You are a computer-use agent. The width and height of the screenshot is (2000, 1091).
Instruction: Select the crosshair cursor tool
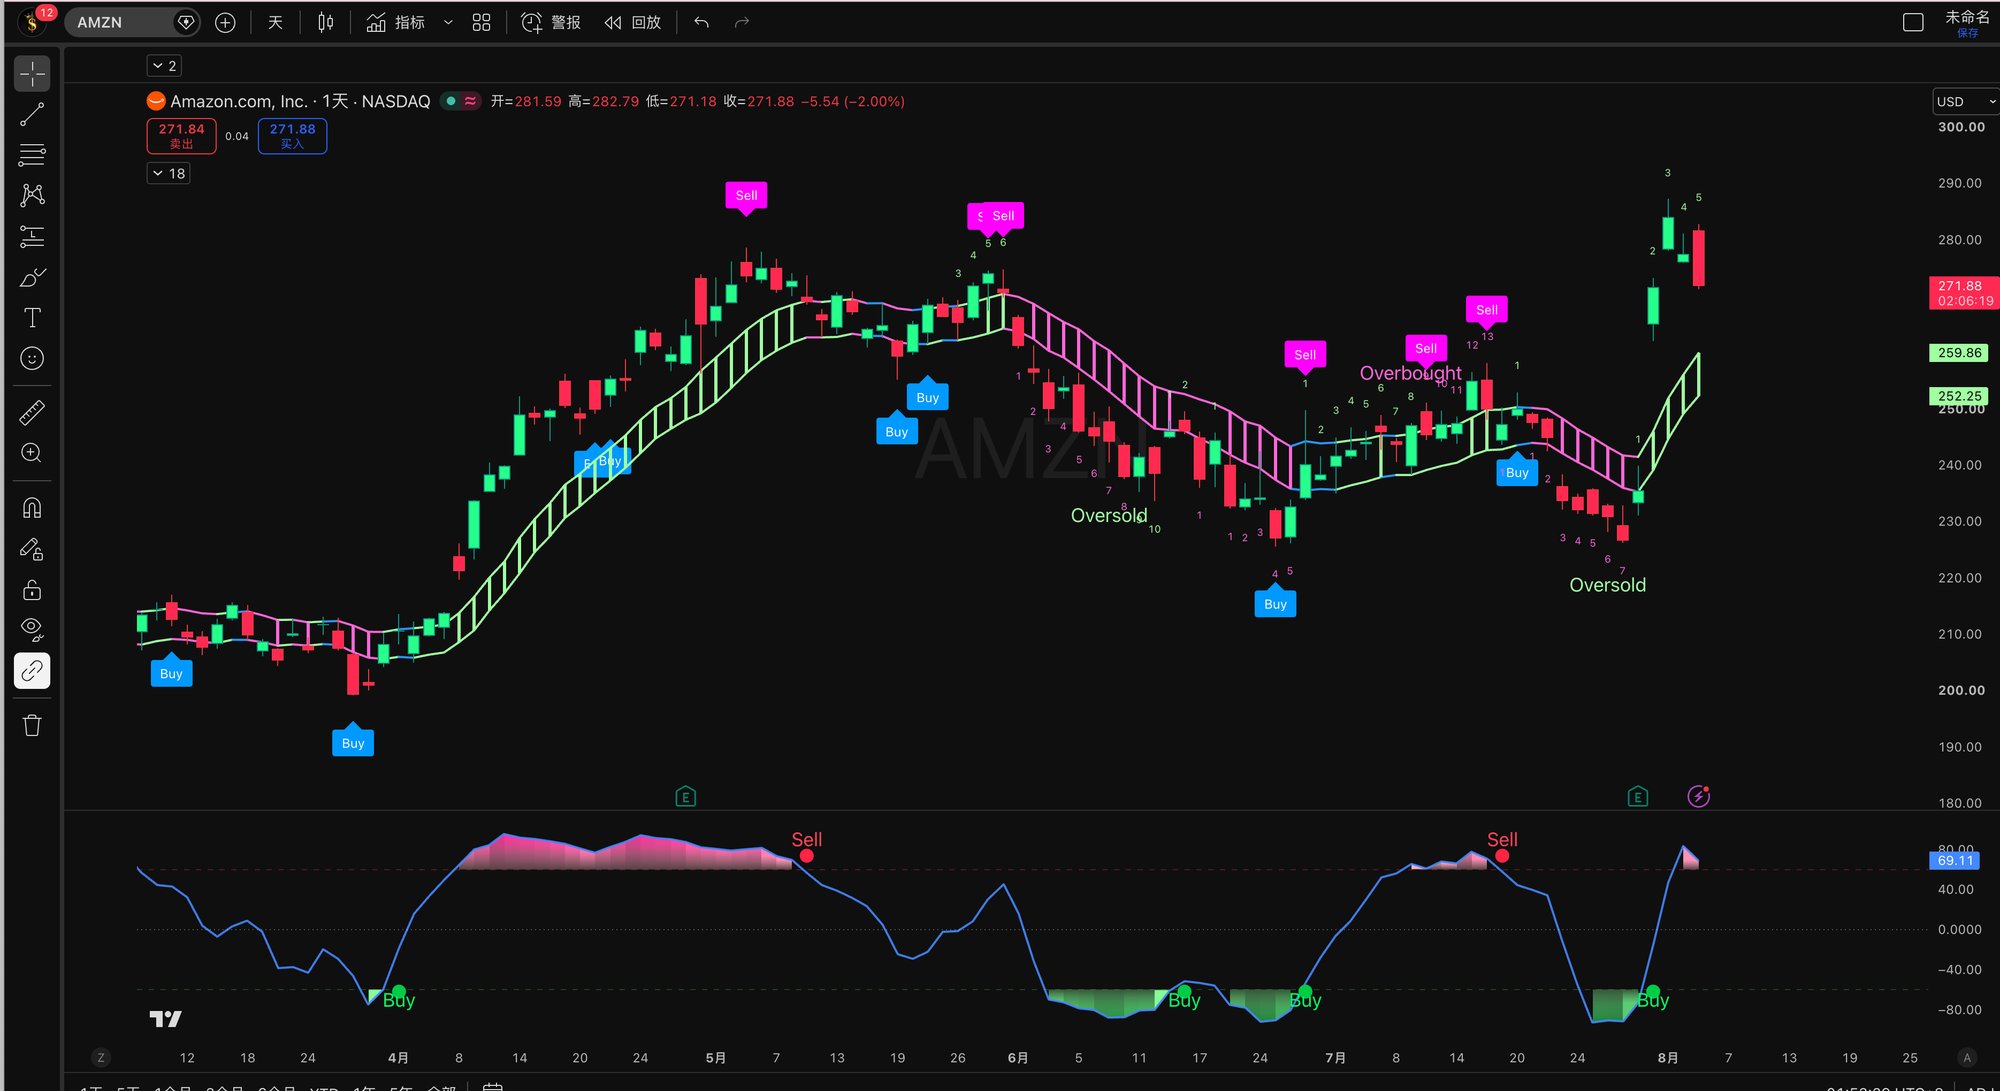click(32, 74)
